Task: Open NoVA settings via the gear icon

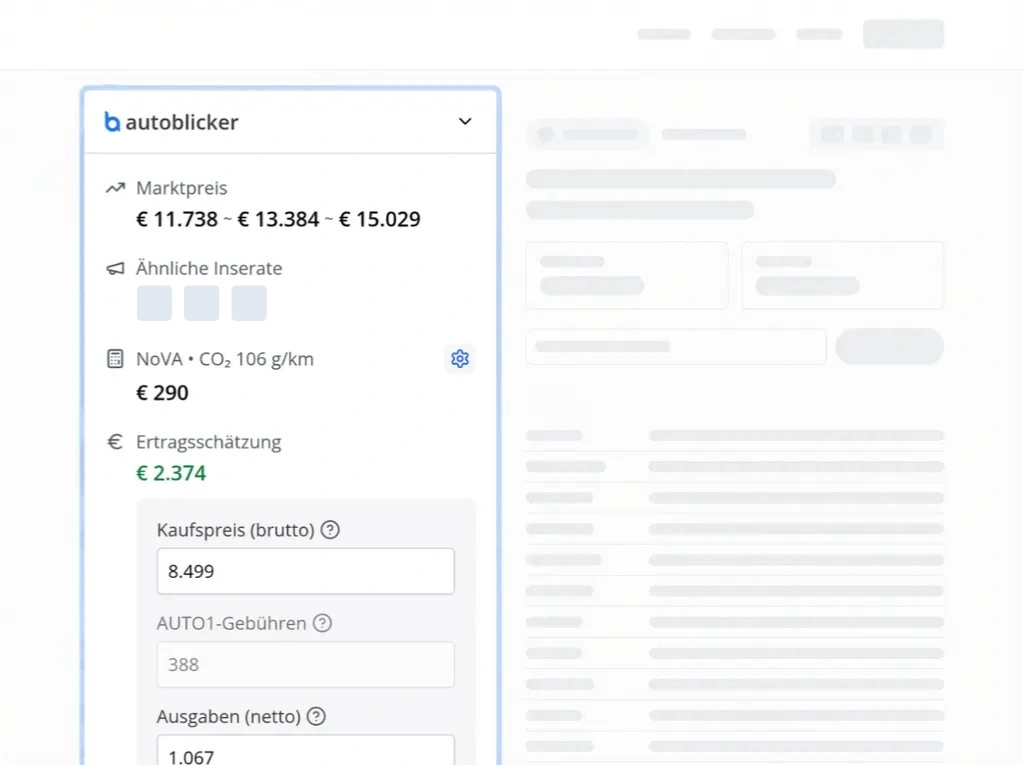Action: point(460,358)
